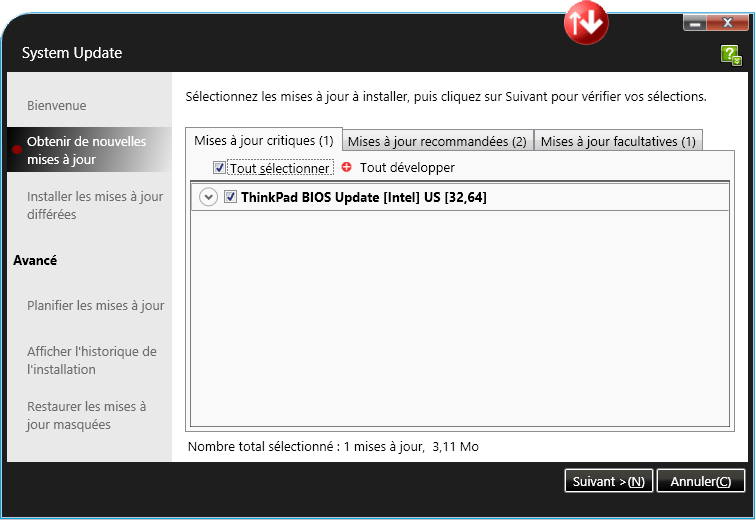Click the red plus icon beside Tout développer
This screenshot has width=755, height=520.
pyautogui.click(x=346, y=167)
